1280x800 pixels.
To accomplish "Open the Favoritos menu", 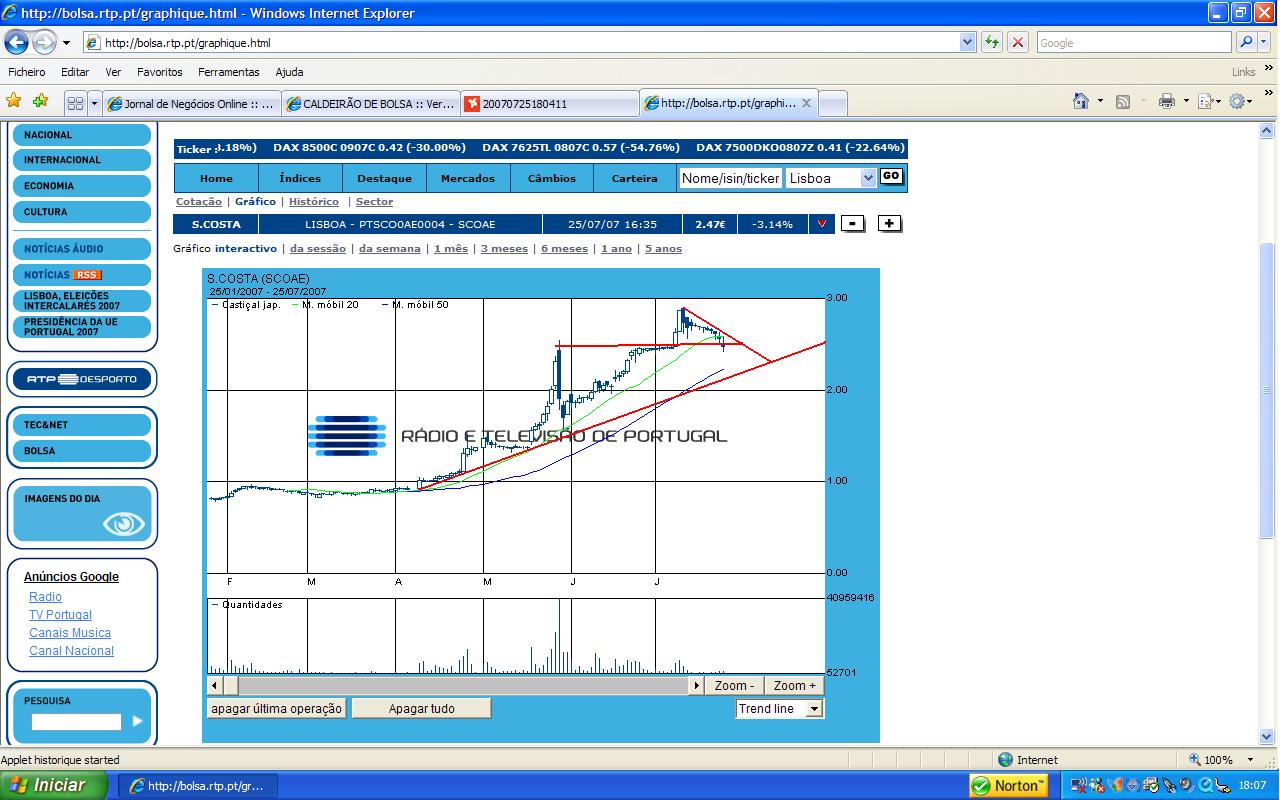I will (x=160, y=72).
